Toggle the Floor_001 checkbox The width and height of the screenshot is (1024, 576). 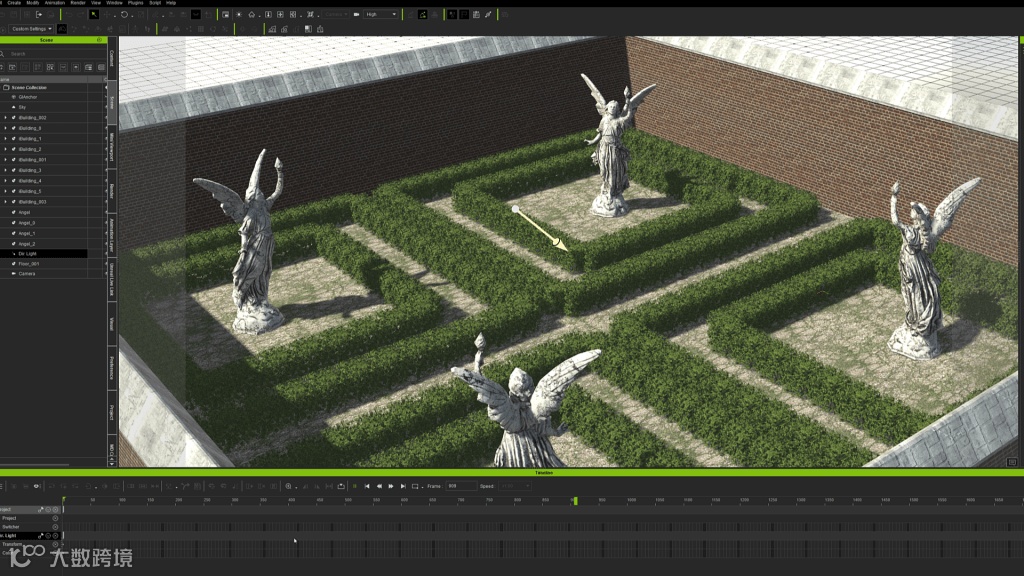coord(14,264)
